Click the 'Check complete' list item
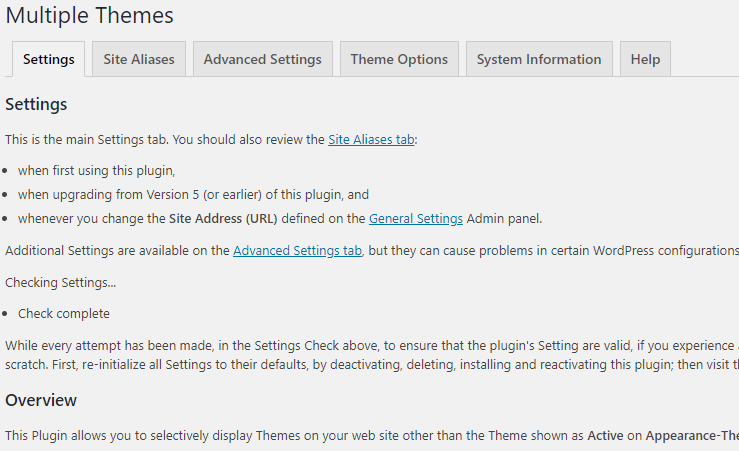 64,314
